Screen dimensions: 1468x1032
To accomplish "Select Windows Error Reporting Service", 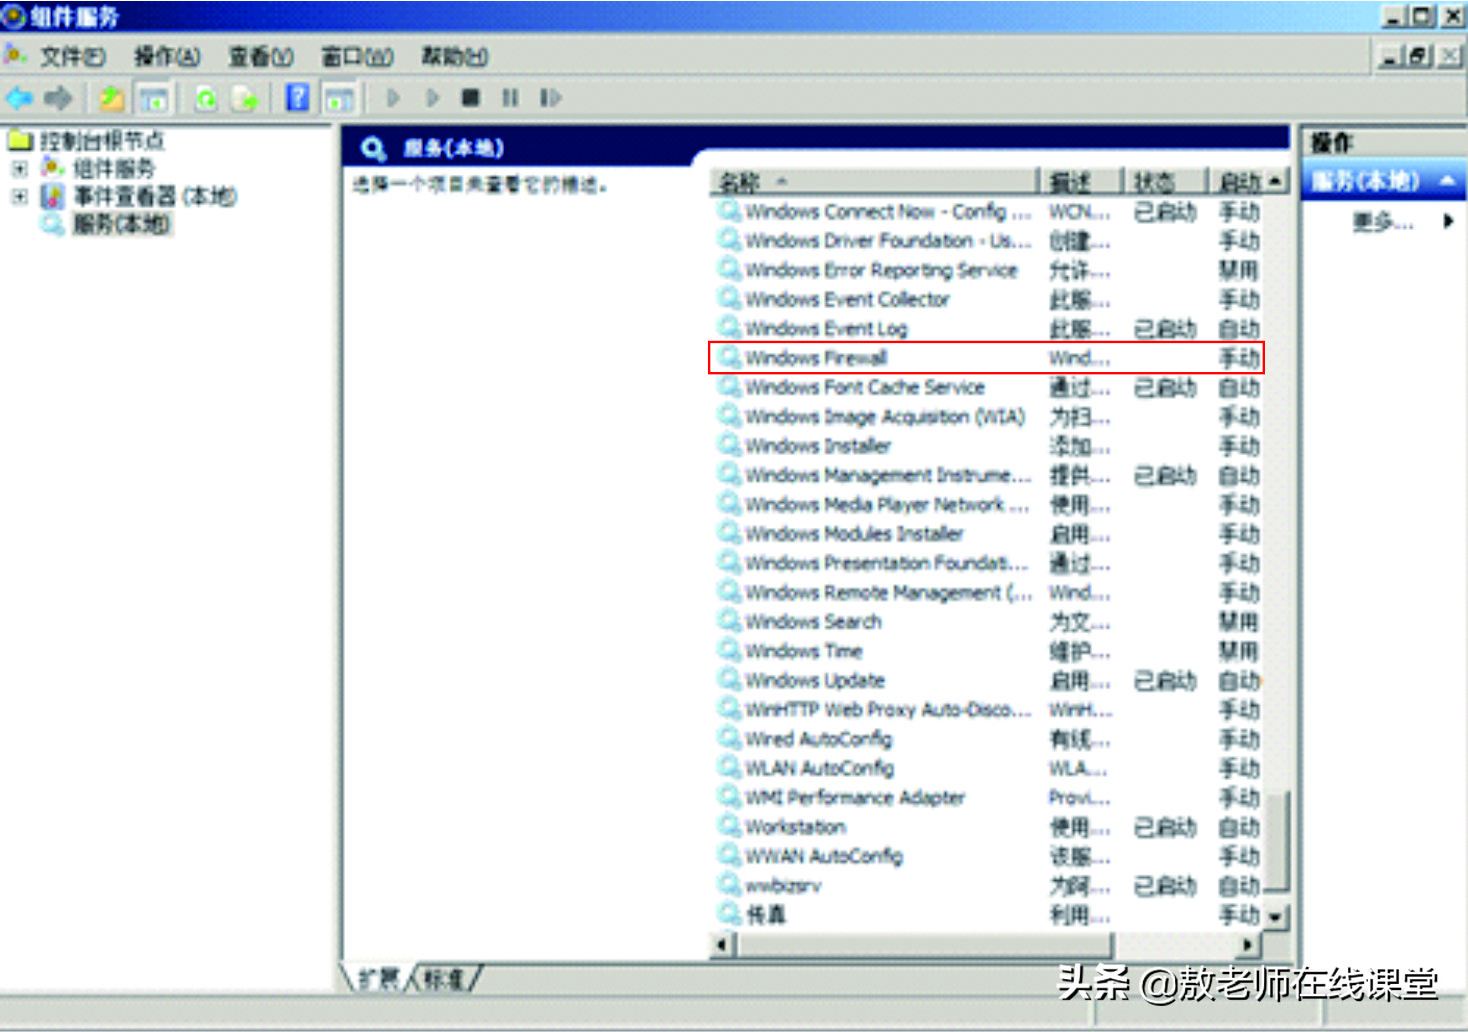I will click(986, 270).
